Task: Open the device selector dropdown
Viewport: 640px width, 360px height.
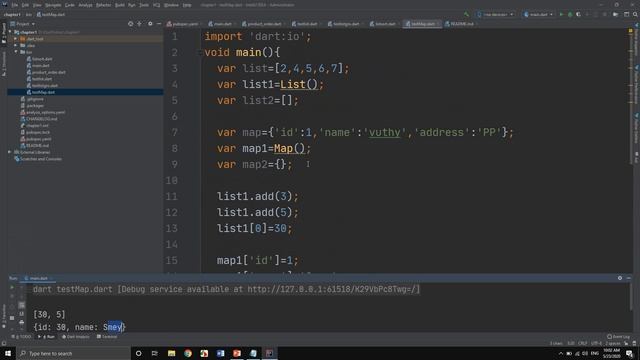Action: pyautogui.click(x=495, y=14)
